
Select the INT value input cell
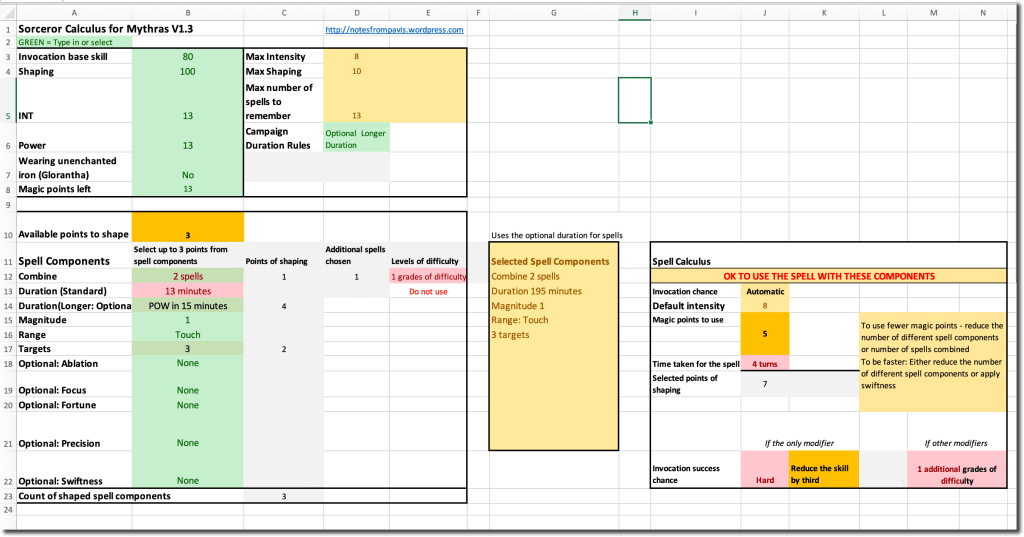tap(188, 116)
